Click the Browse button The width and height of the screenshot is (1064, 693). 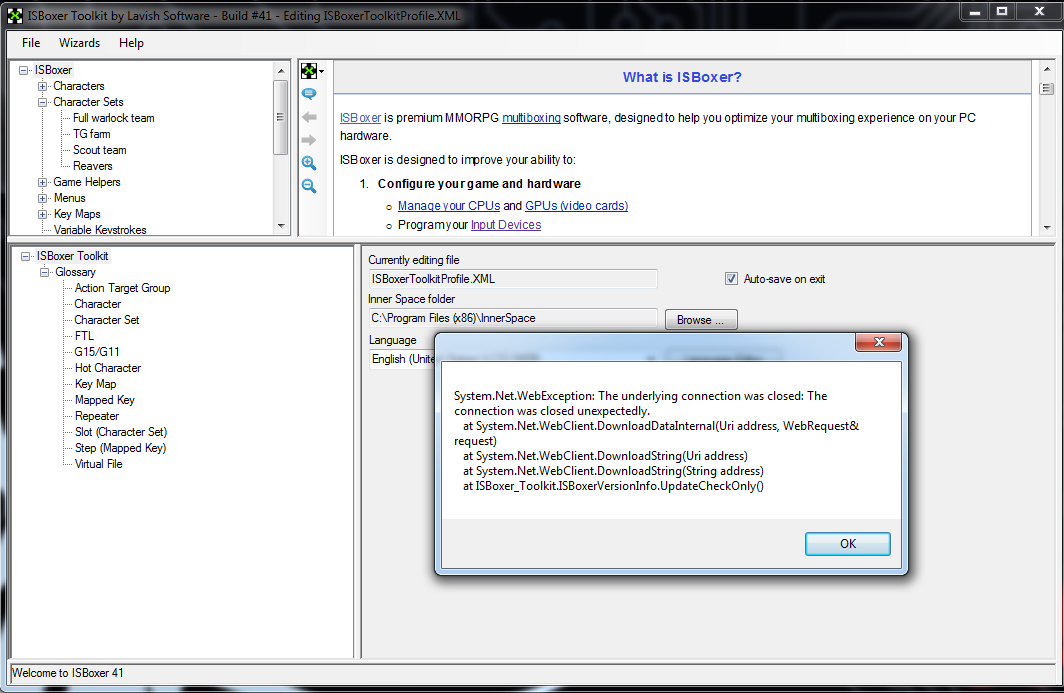tap(701, 320)
